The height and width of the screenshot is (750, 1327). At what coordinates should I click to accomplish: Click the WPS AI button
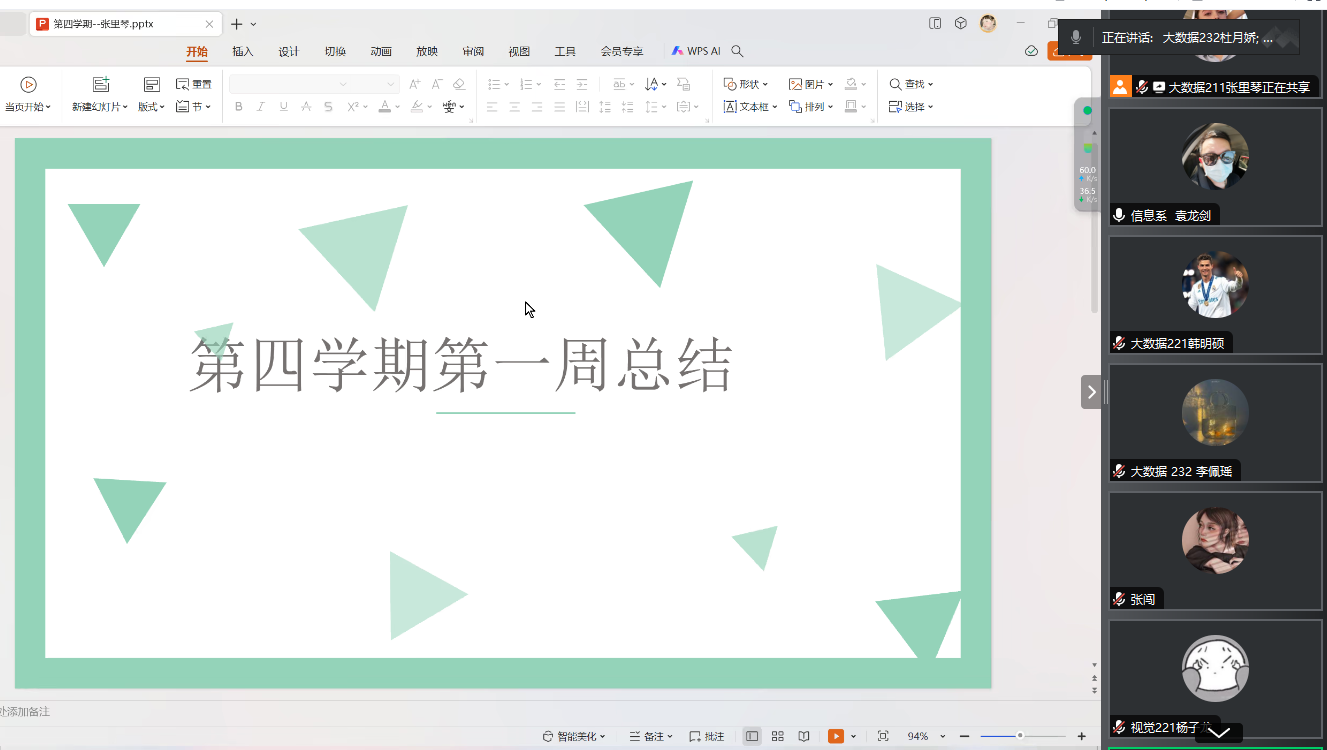[696, 51]
